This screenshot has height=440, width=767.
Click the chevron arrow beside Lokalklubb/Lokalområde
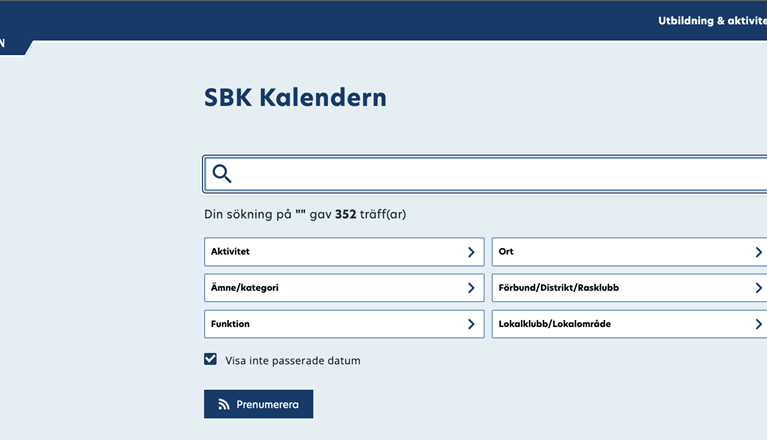758,324
